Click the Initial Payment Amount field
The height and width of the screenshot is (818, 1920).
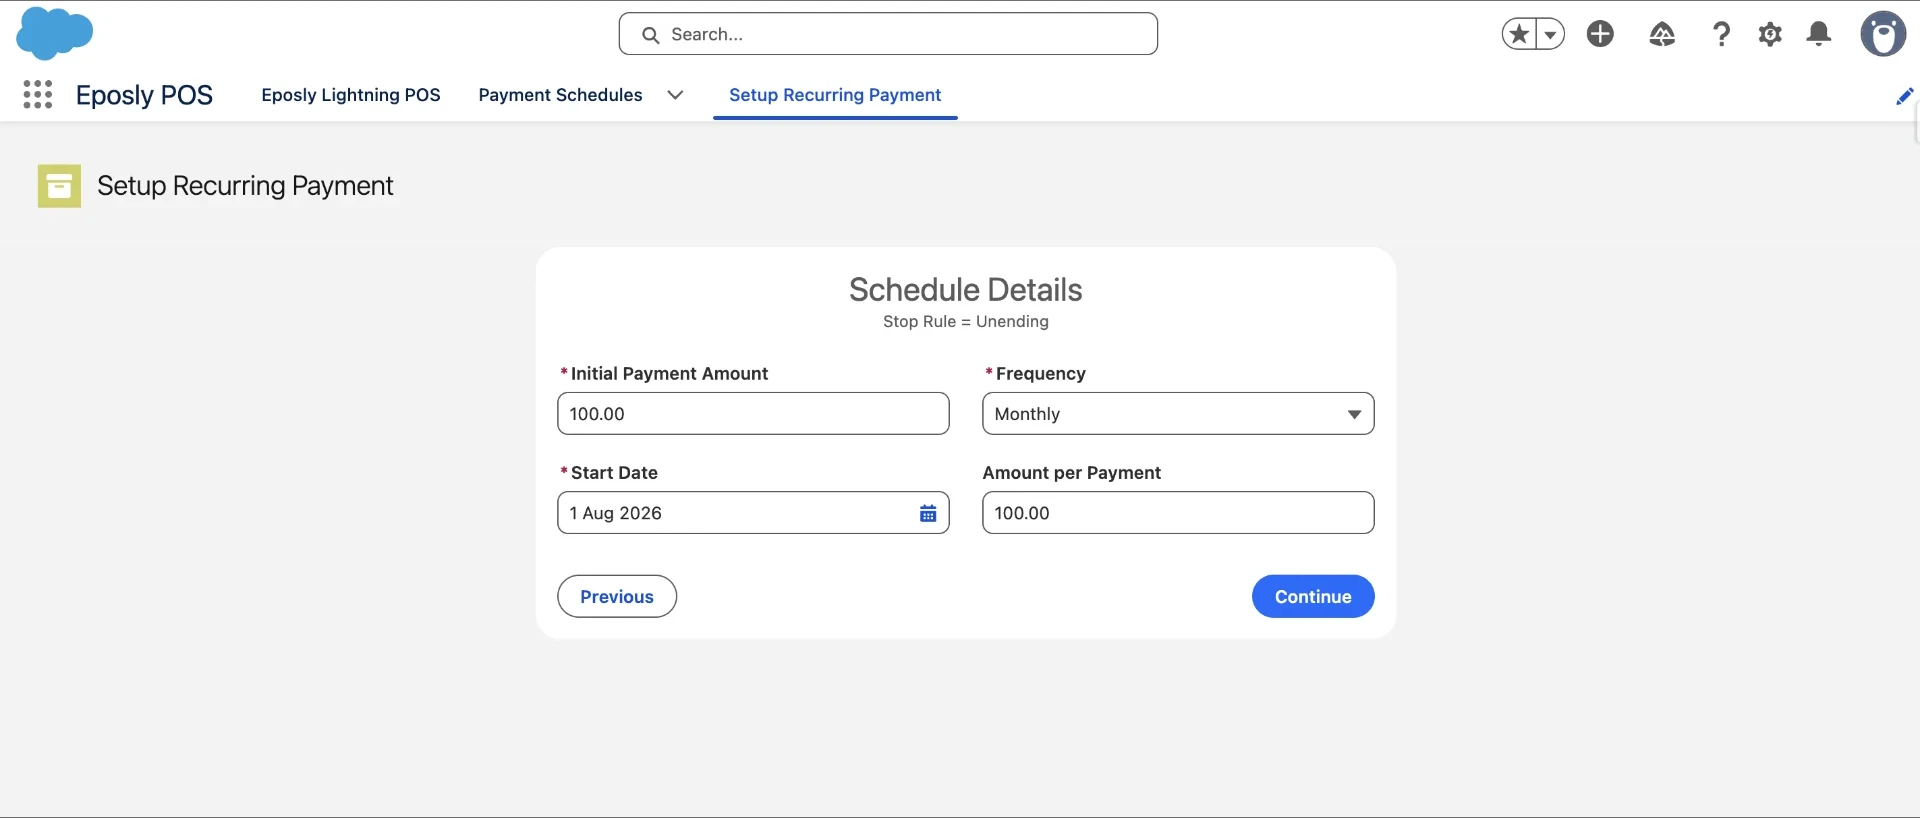(x=753, y=414)
